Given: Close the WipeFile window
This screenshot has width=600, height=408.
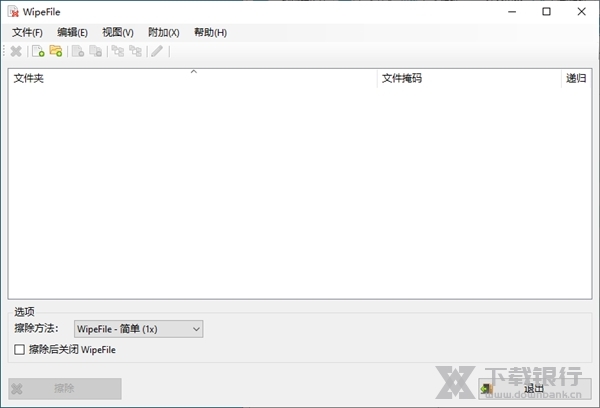Looking at the screenshot, I should coord(582,12).
